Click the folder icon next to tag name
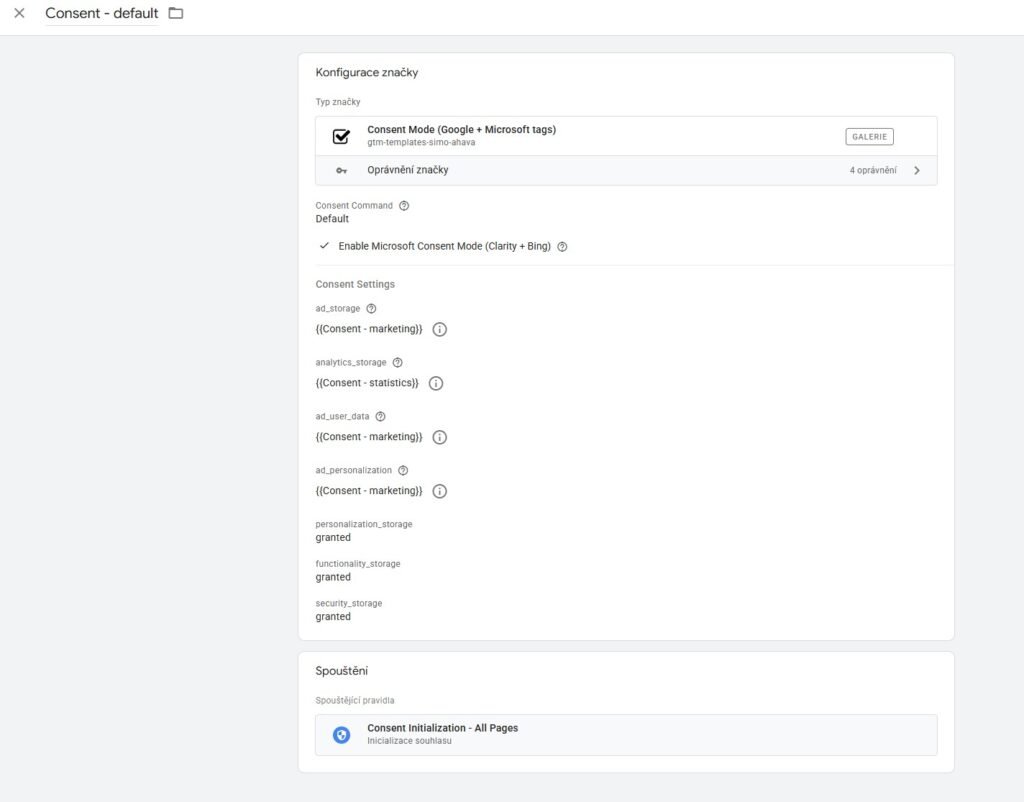Image resolution: width=1024 pixels, height=802 pixels. coord(176,14)
